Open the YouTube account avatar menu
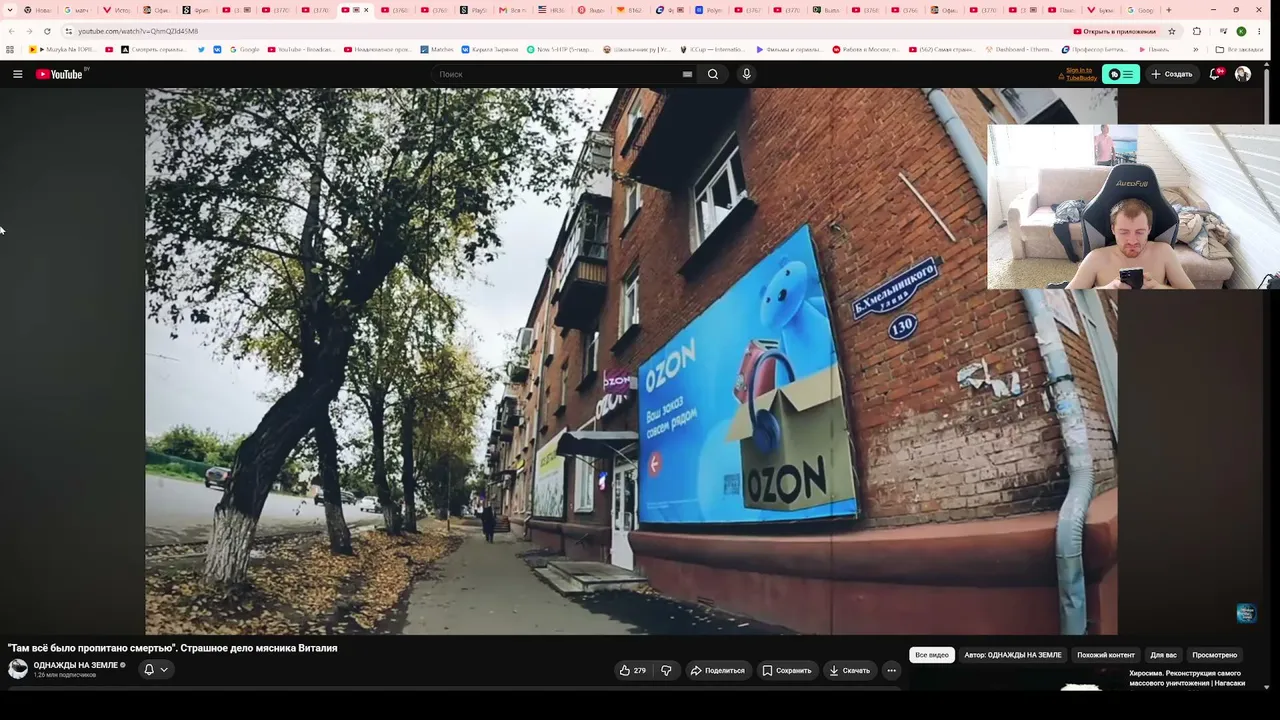The height and width of the screenshot is (720, 1280). (1243, 74)
